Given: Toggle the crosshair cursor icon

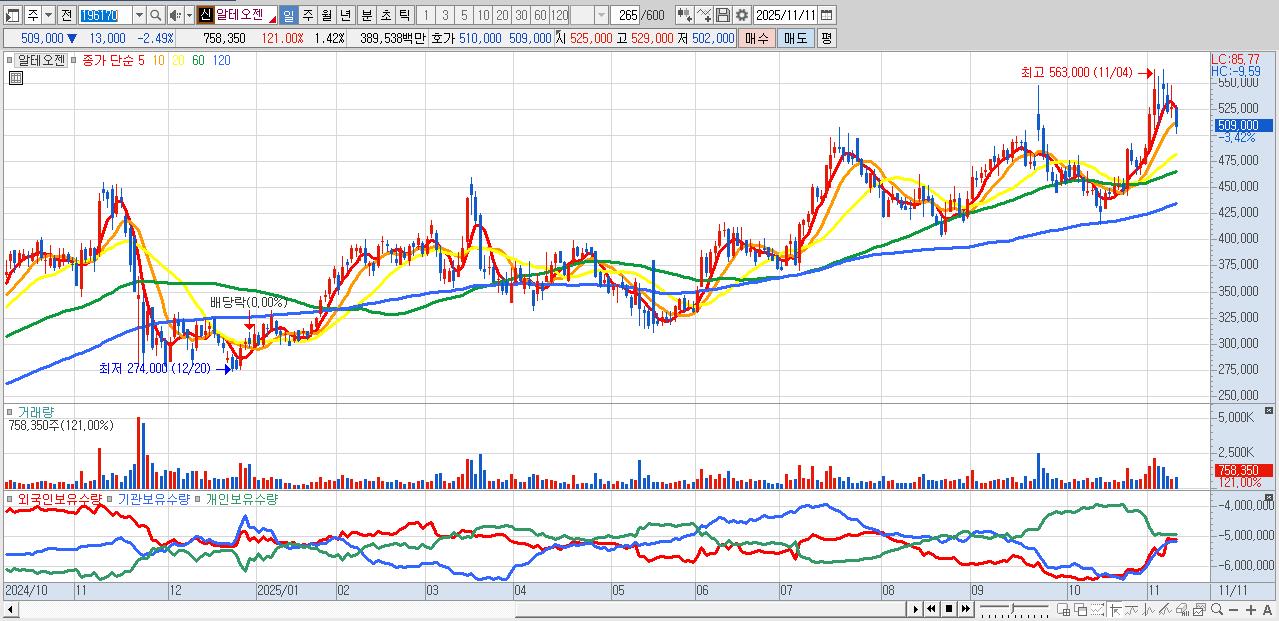Looking at the screenshot, I should [x=1116, y=609].
